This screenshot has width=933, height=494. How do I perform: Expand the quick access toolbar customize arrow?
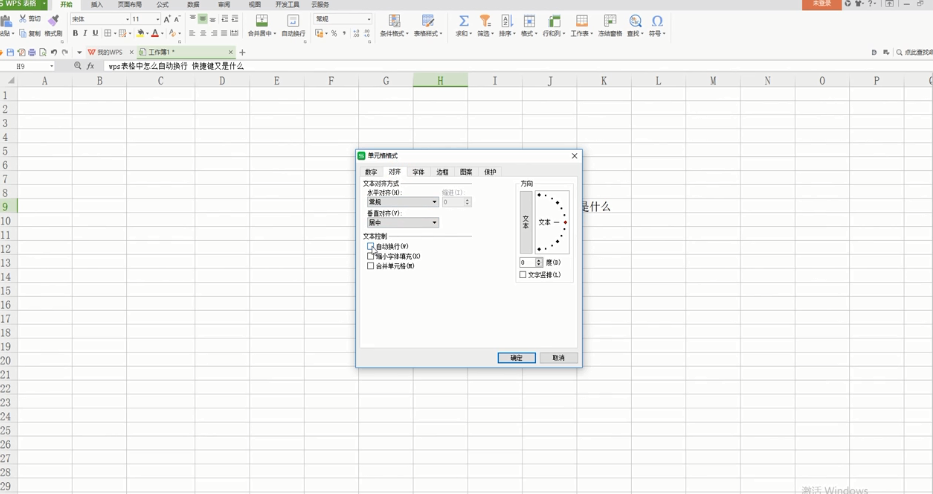pyautogui.click(x=79, y=52)
